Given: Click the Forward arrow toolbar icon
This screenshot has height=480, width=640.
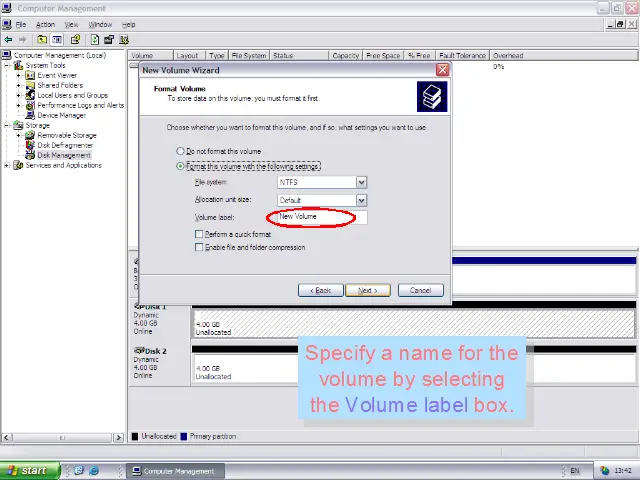Looking at the screenshot, I should tap(22, 40).
